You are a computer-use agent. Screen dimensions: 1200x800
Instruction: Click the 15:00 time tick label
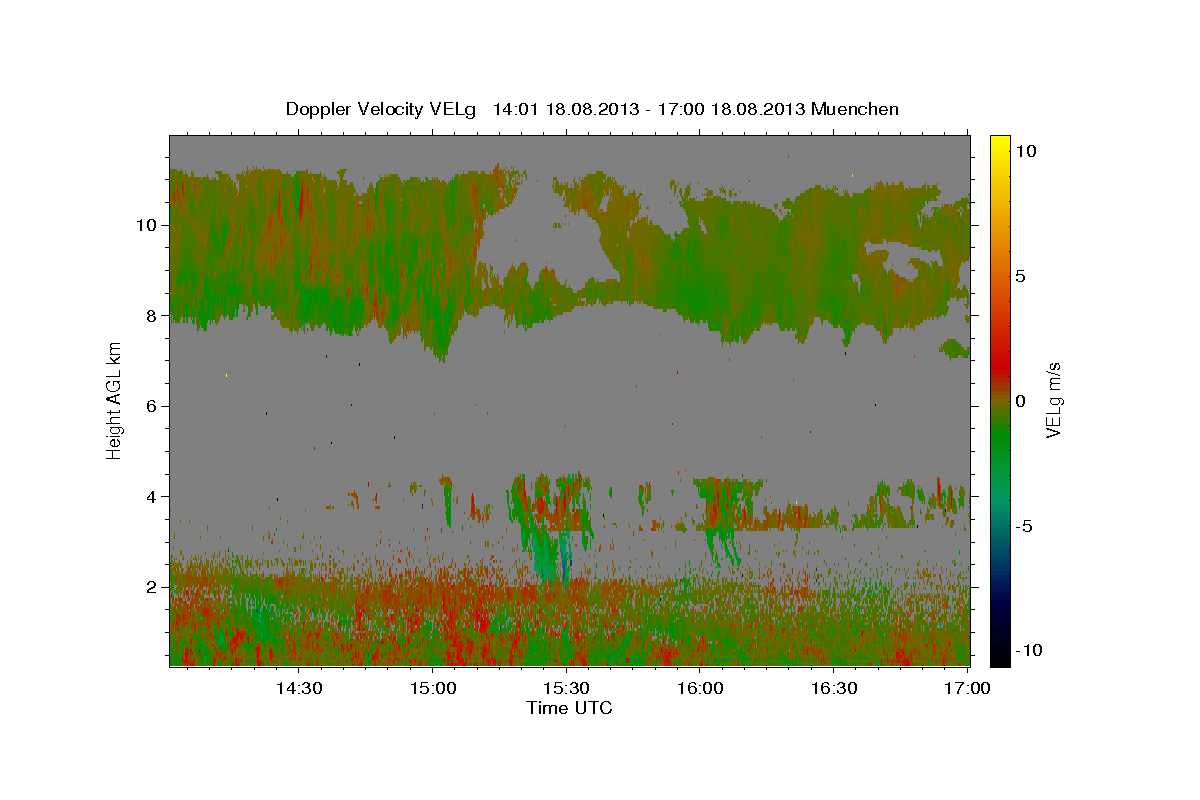coord(432,689)
